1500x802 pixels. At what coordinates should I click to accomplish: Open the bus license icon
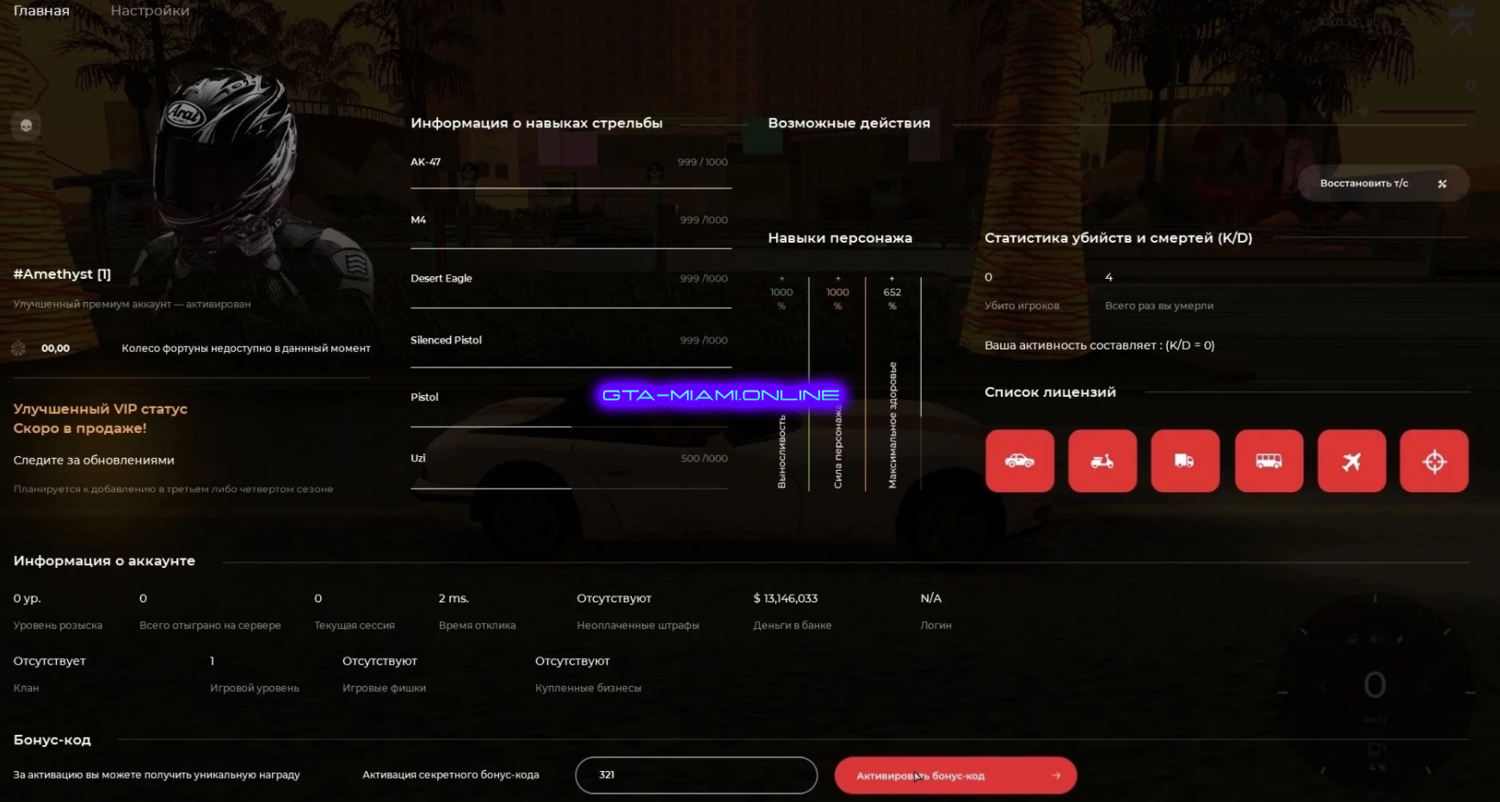click(1269, 461)
